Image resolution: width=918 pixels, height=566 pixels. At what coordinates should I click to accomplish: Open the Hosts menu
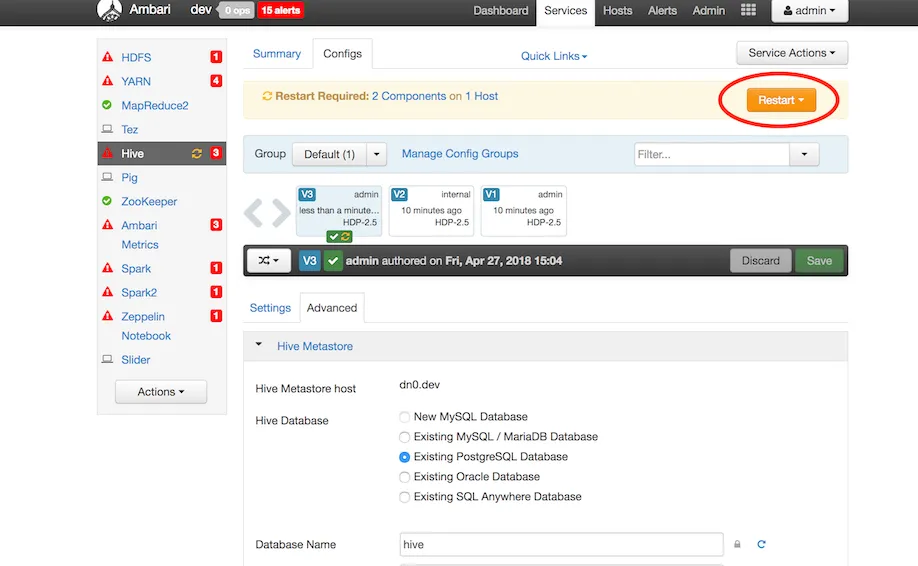coord(618,11)
